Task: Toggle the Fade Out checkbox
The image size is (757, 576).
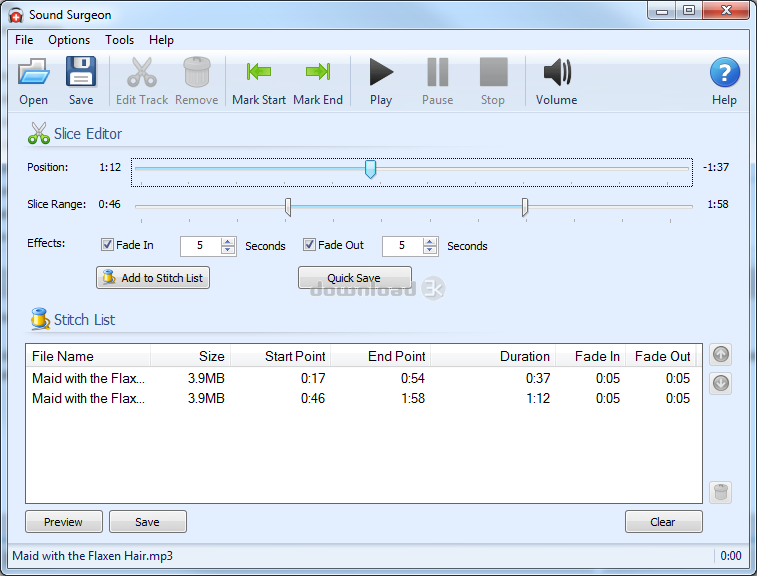Action: 309,245
